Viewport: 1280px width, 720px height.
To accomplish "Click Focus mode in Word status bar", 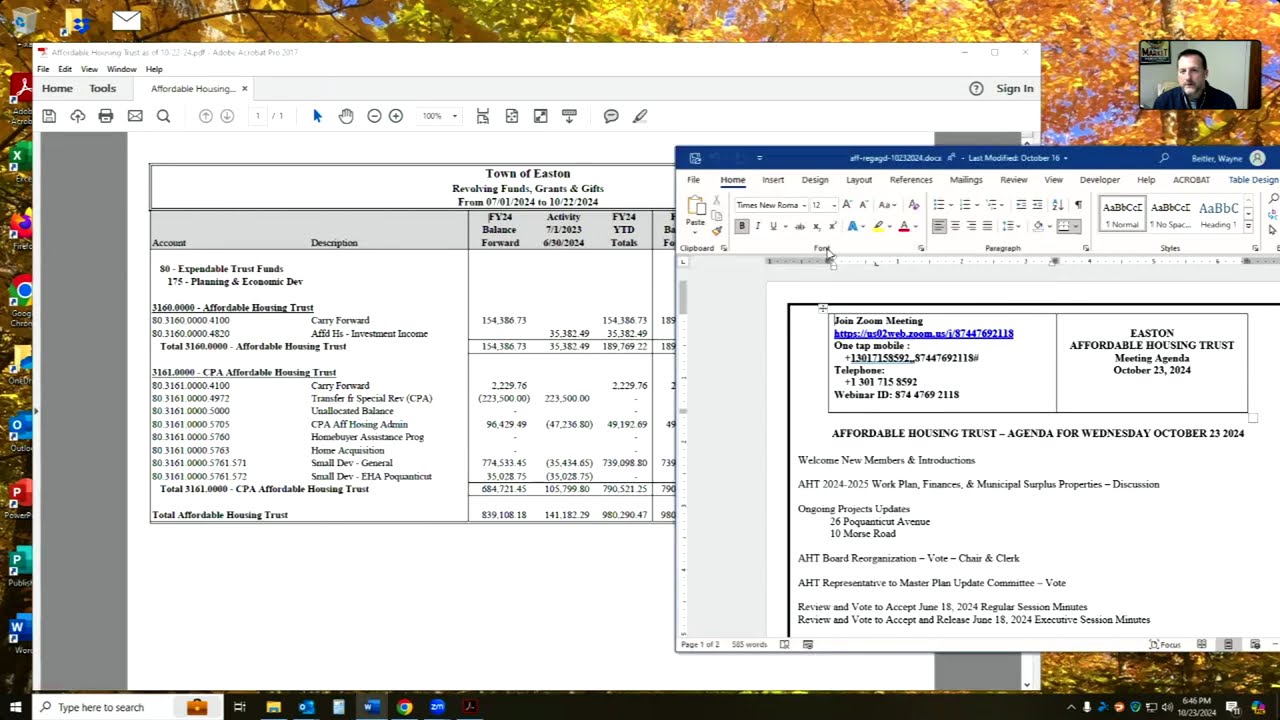I will 1164,645.
